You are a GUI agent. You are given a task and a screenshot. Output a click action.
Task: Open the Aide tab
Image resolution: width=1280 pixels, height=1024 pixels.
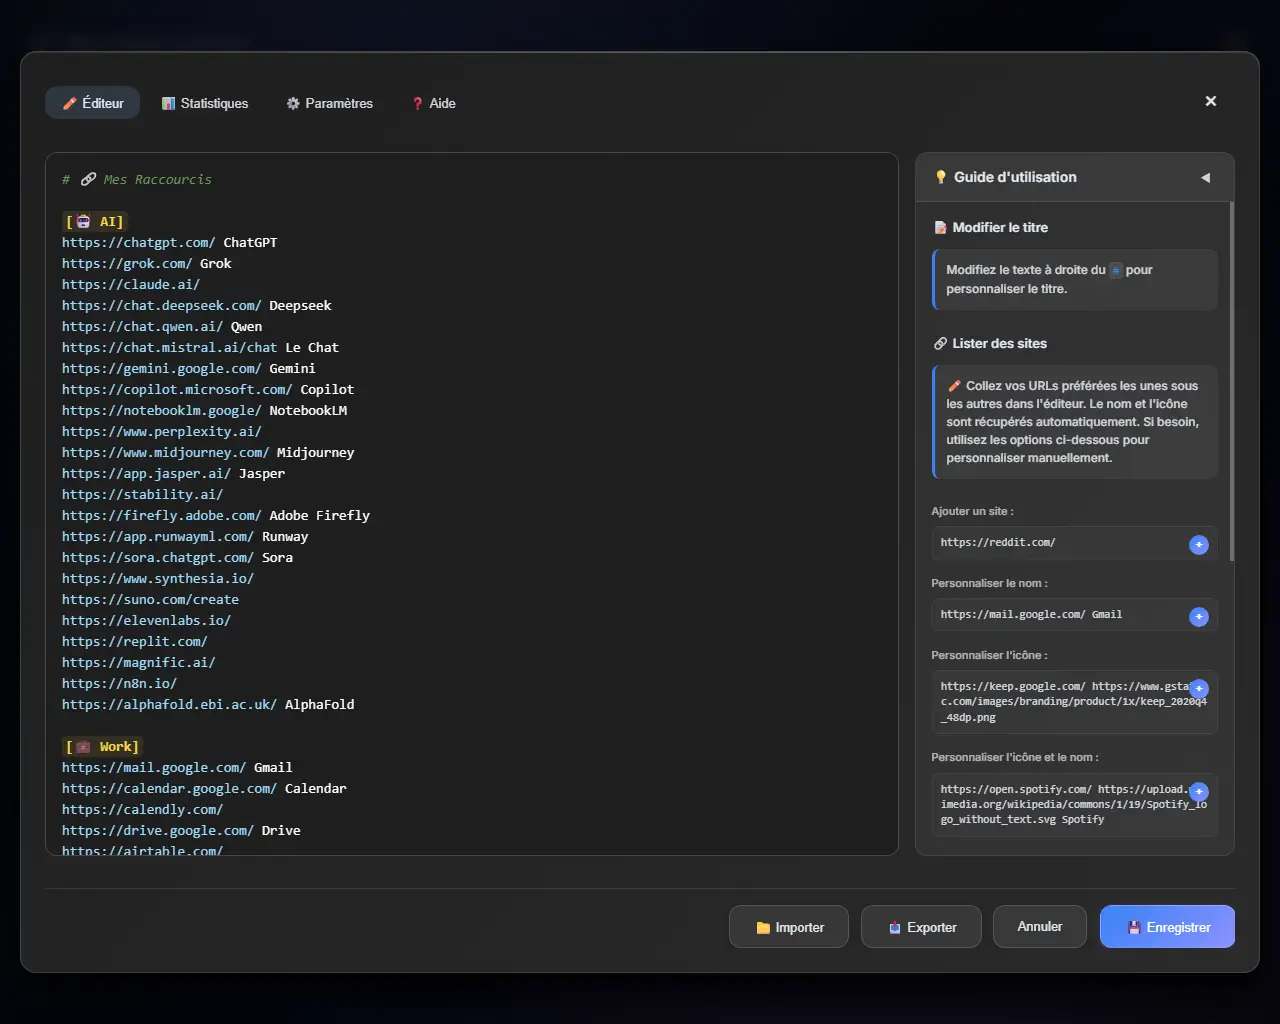[433, 103]
